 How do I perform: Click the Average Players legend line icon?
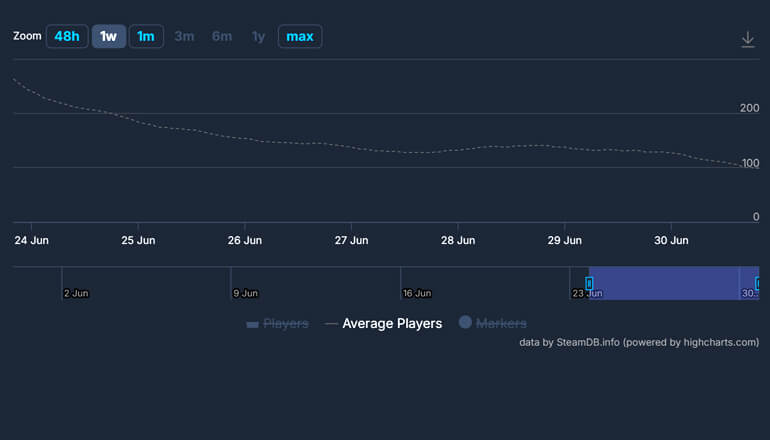pos(331,324)
